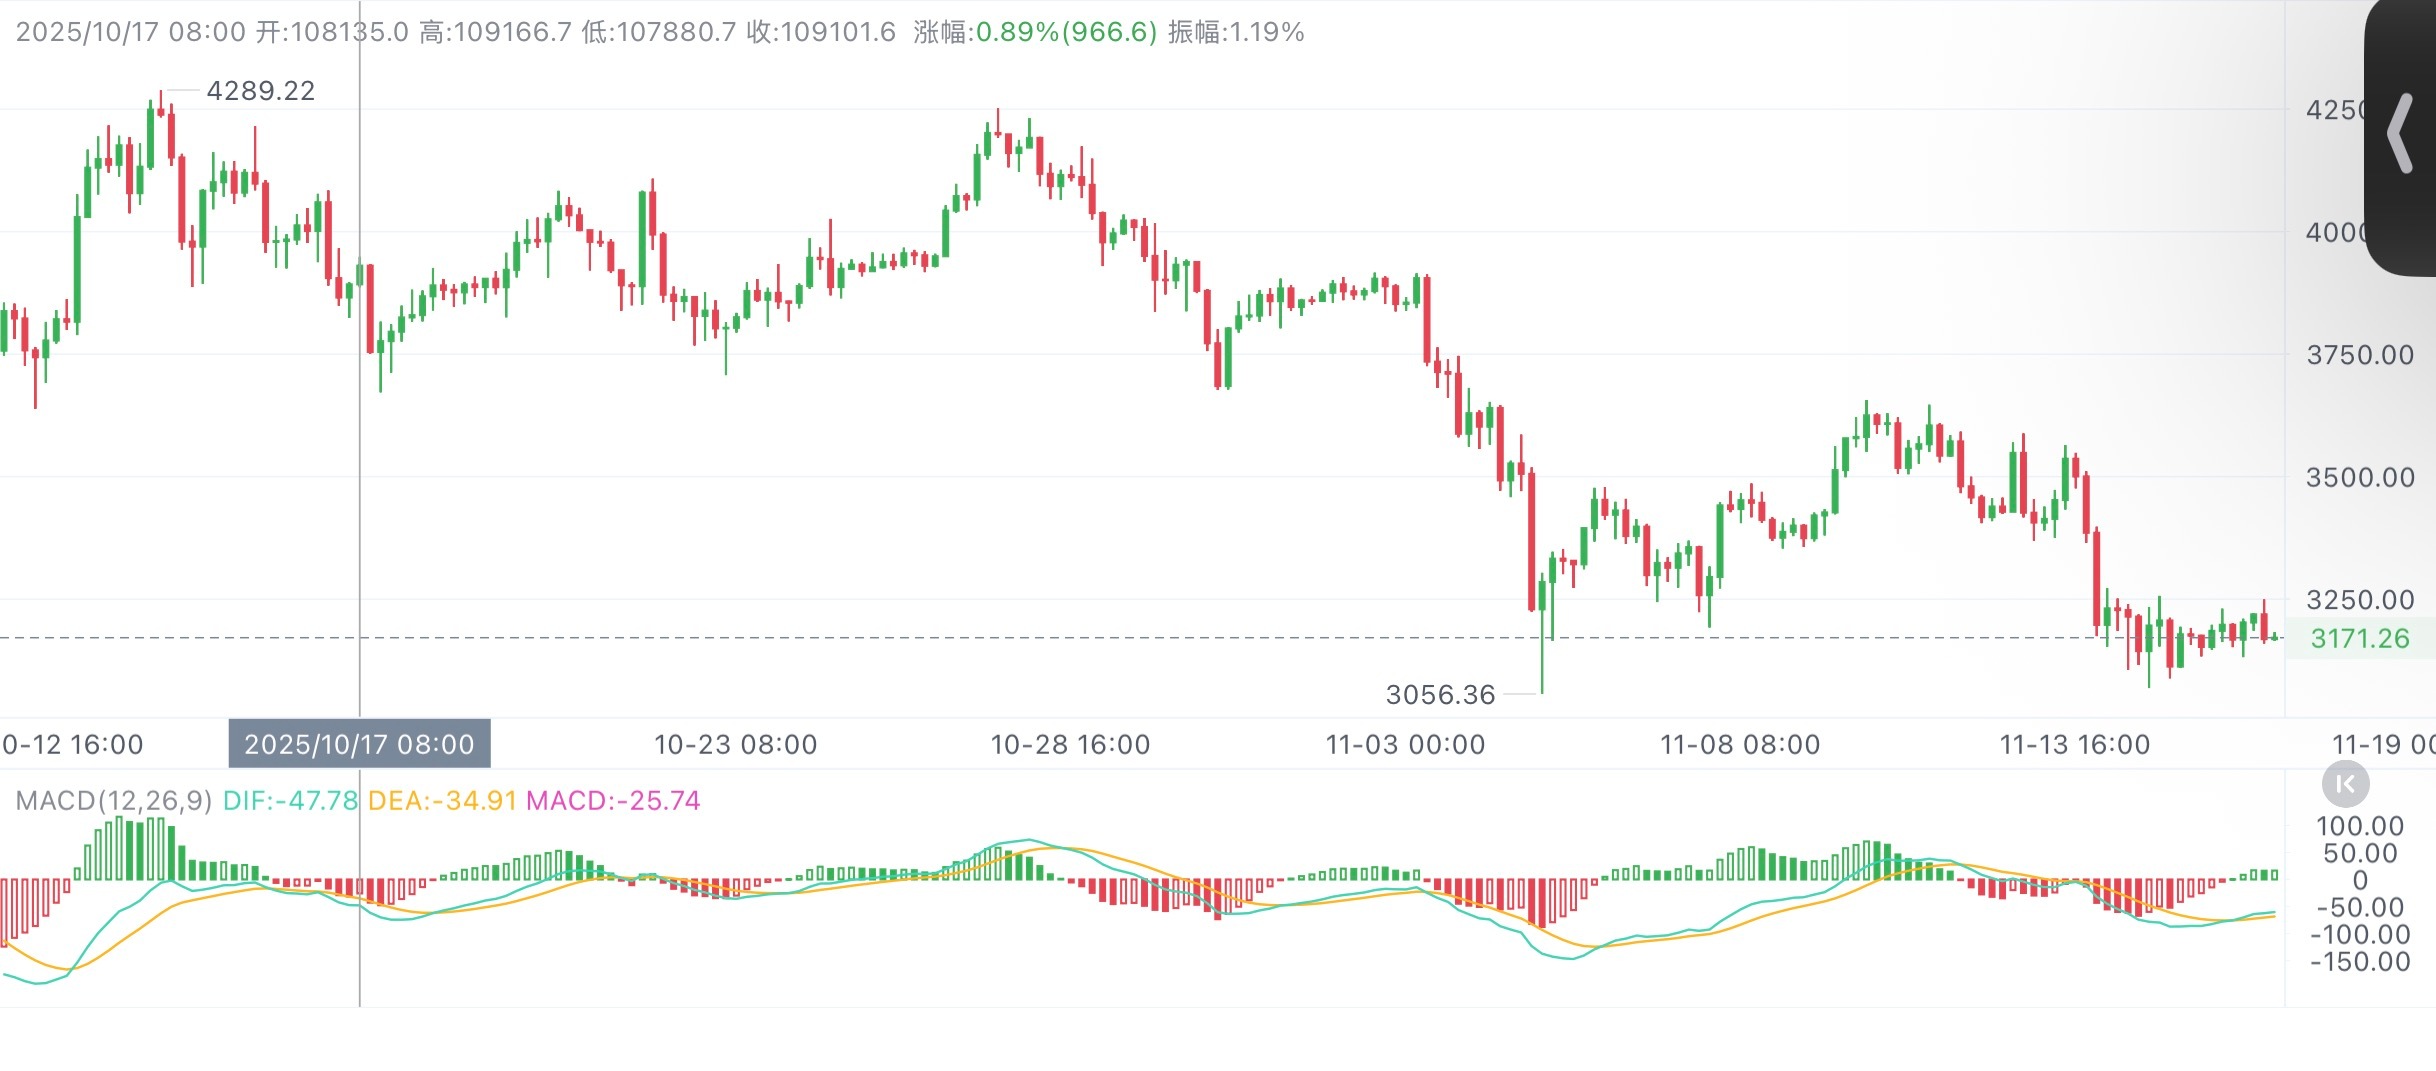The width and height of the screenshot is (2436, 1071).
Task: Click the 振幅:1.19% amplitude label
Action: point(1235,33)
